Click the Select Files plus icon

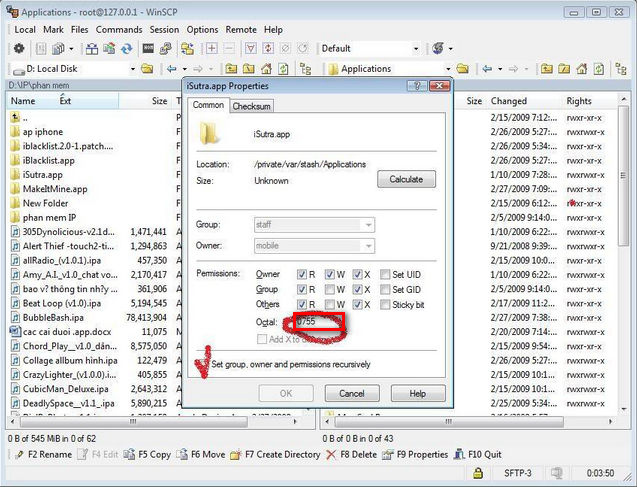pyautogui.click(x=211, y=49)
